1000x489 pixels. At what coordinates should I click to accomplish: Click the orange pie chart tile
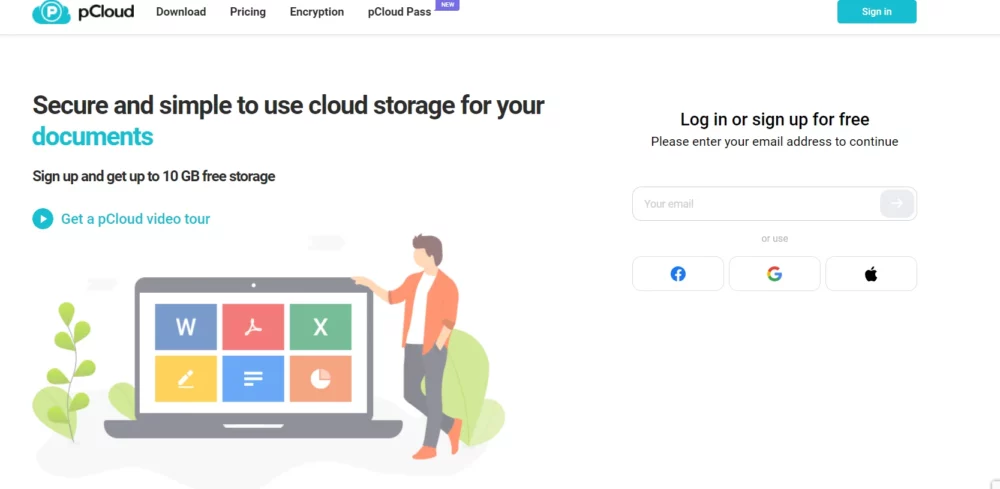click(320, 379)
